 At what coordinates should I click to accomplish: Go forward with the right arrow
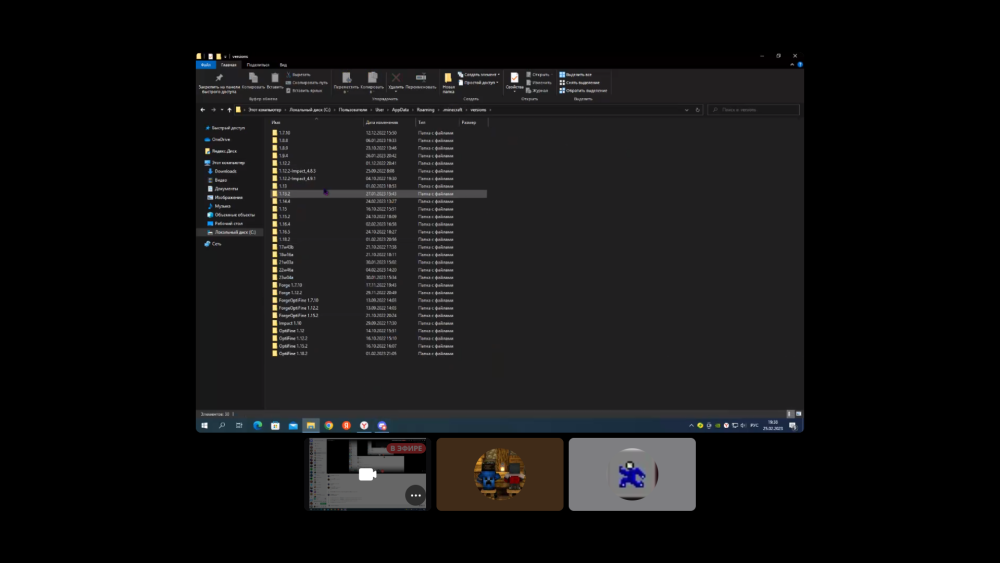tap(214, 110)
